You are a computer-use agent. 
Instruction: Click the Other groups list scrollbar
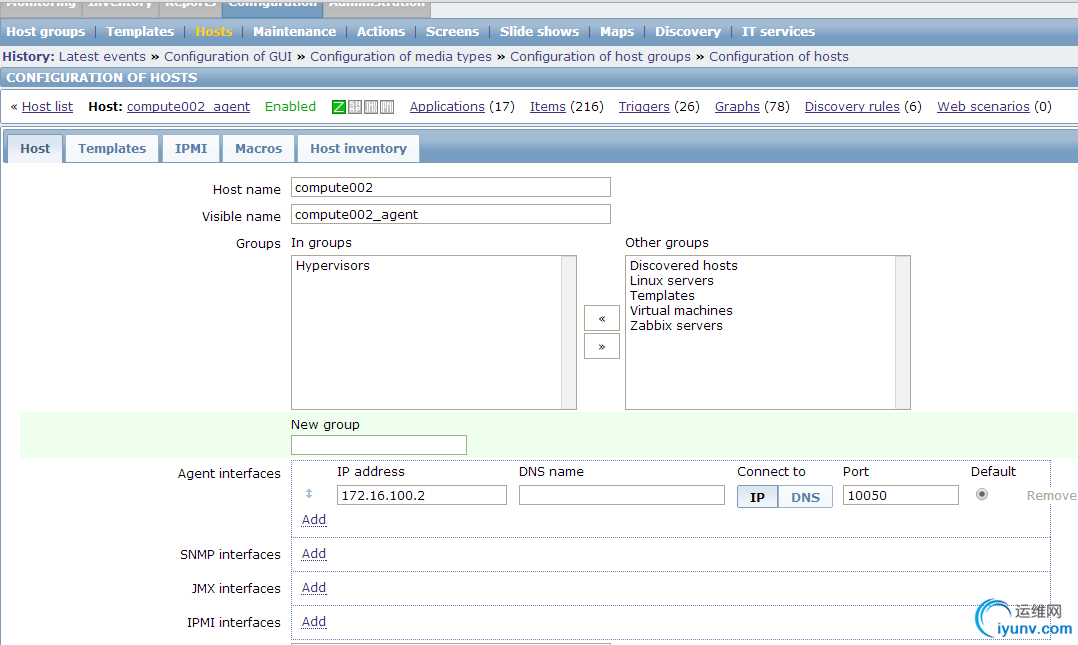coord(903,333)
